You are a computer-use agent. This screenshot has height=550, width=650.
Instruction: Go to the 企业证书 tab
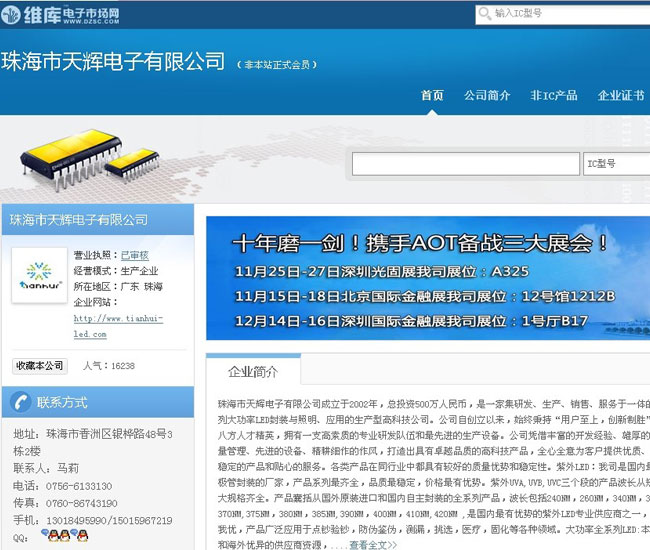620,96
